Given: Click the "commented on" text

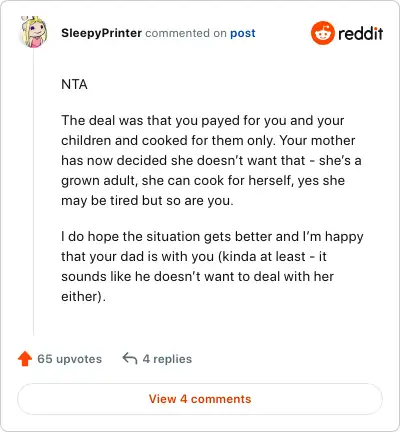Looking at the screenshot, I should 186,33.
